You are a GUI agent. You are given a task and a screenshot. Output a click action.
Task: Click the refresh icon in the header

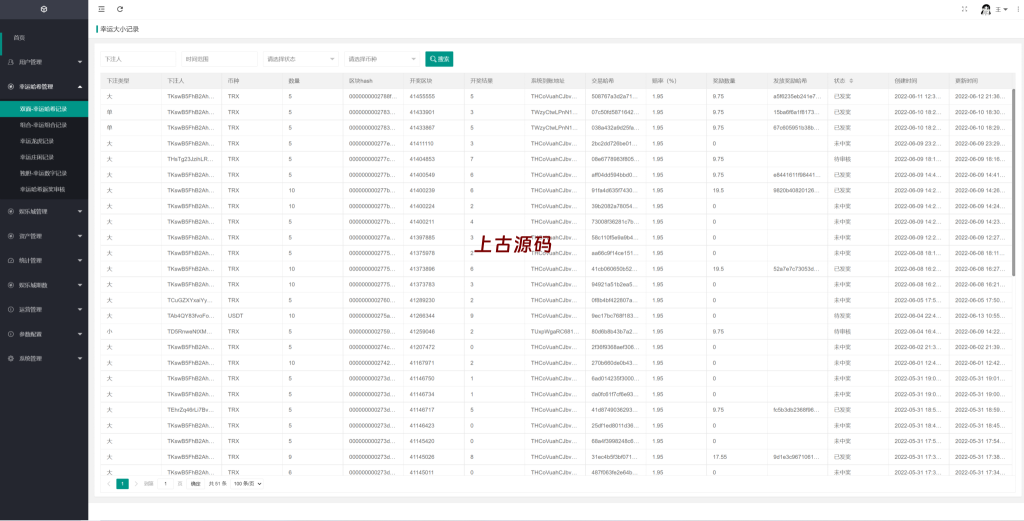tap(120, 9)
